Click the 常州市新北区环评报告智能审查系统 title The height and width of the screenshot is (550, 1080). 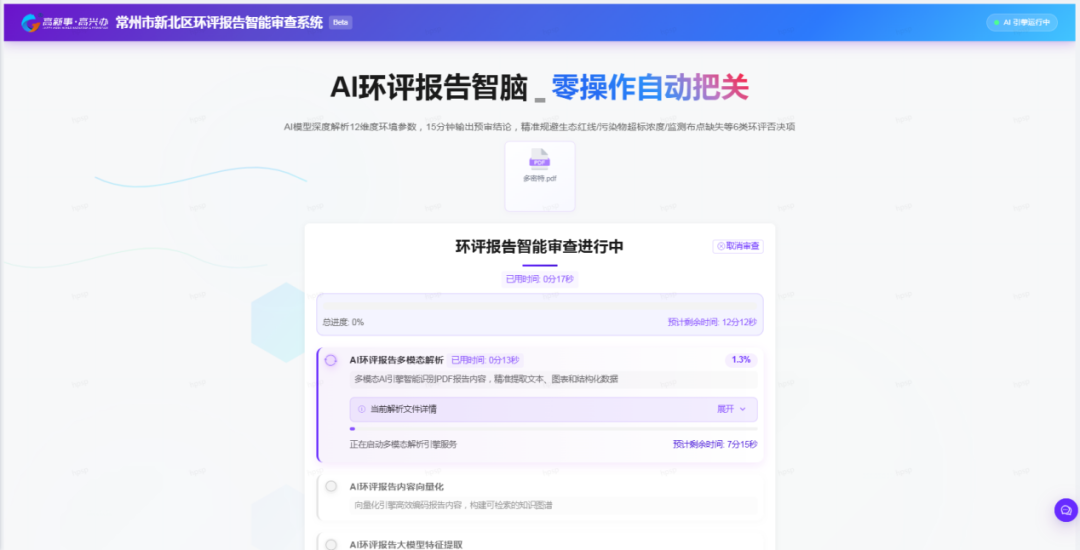point(219,22)
